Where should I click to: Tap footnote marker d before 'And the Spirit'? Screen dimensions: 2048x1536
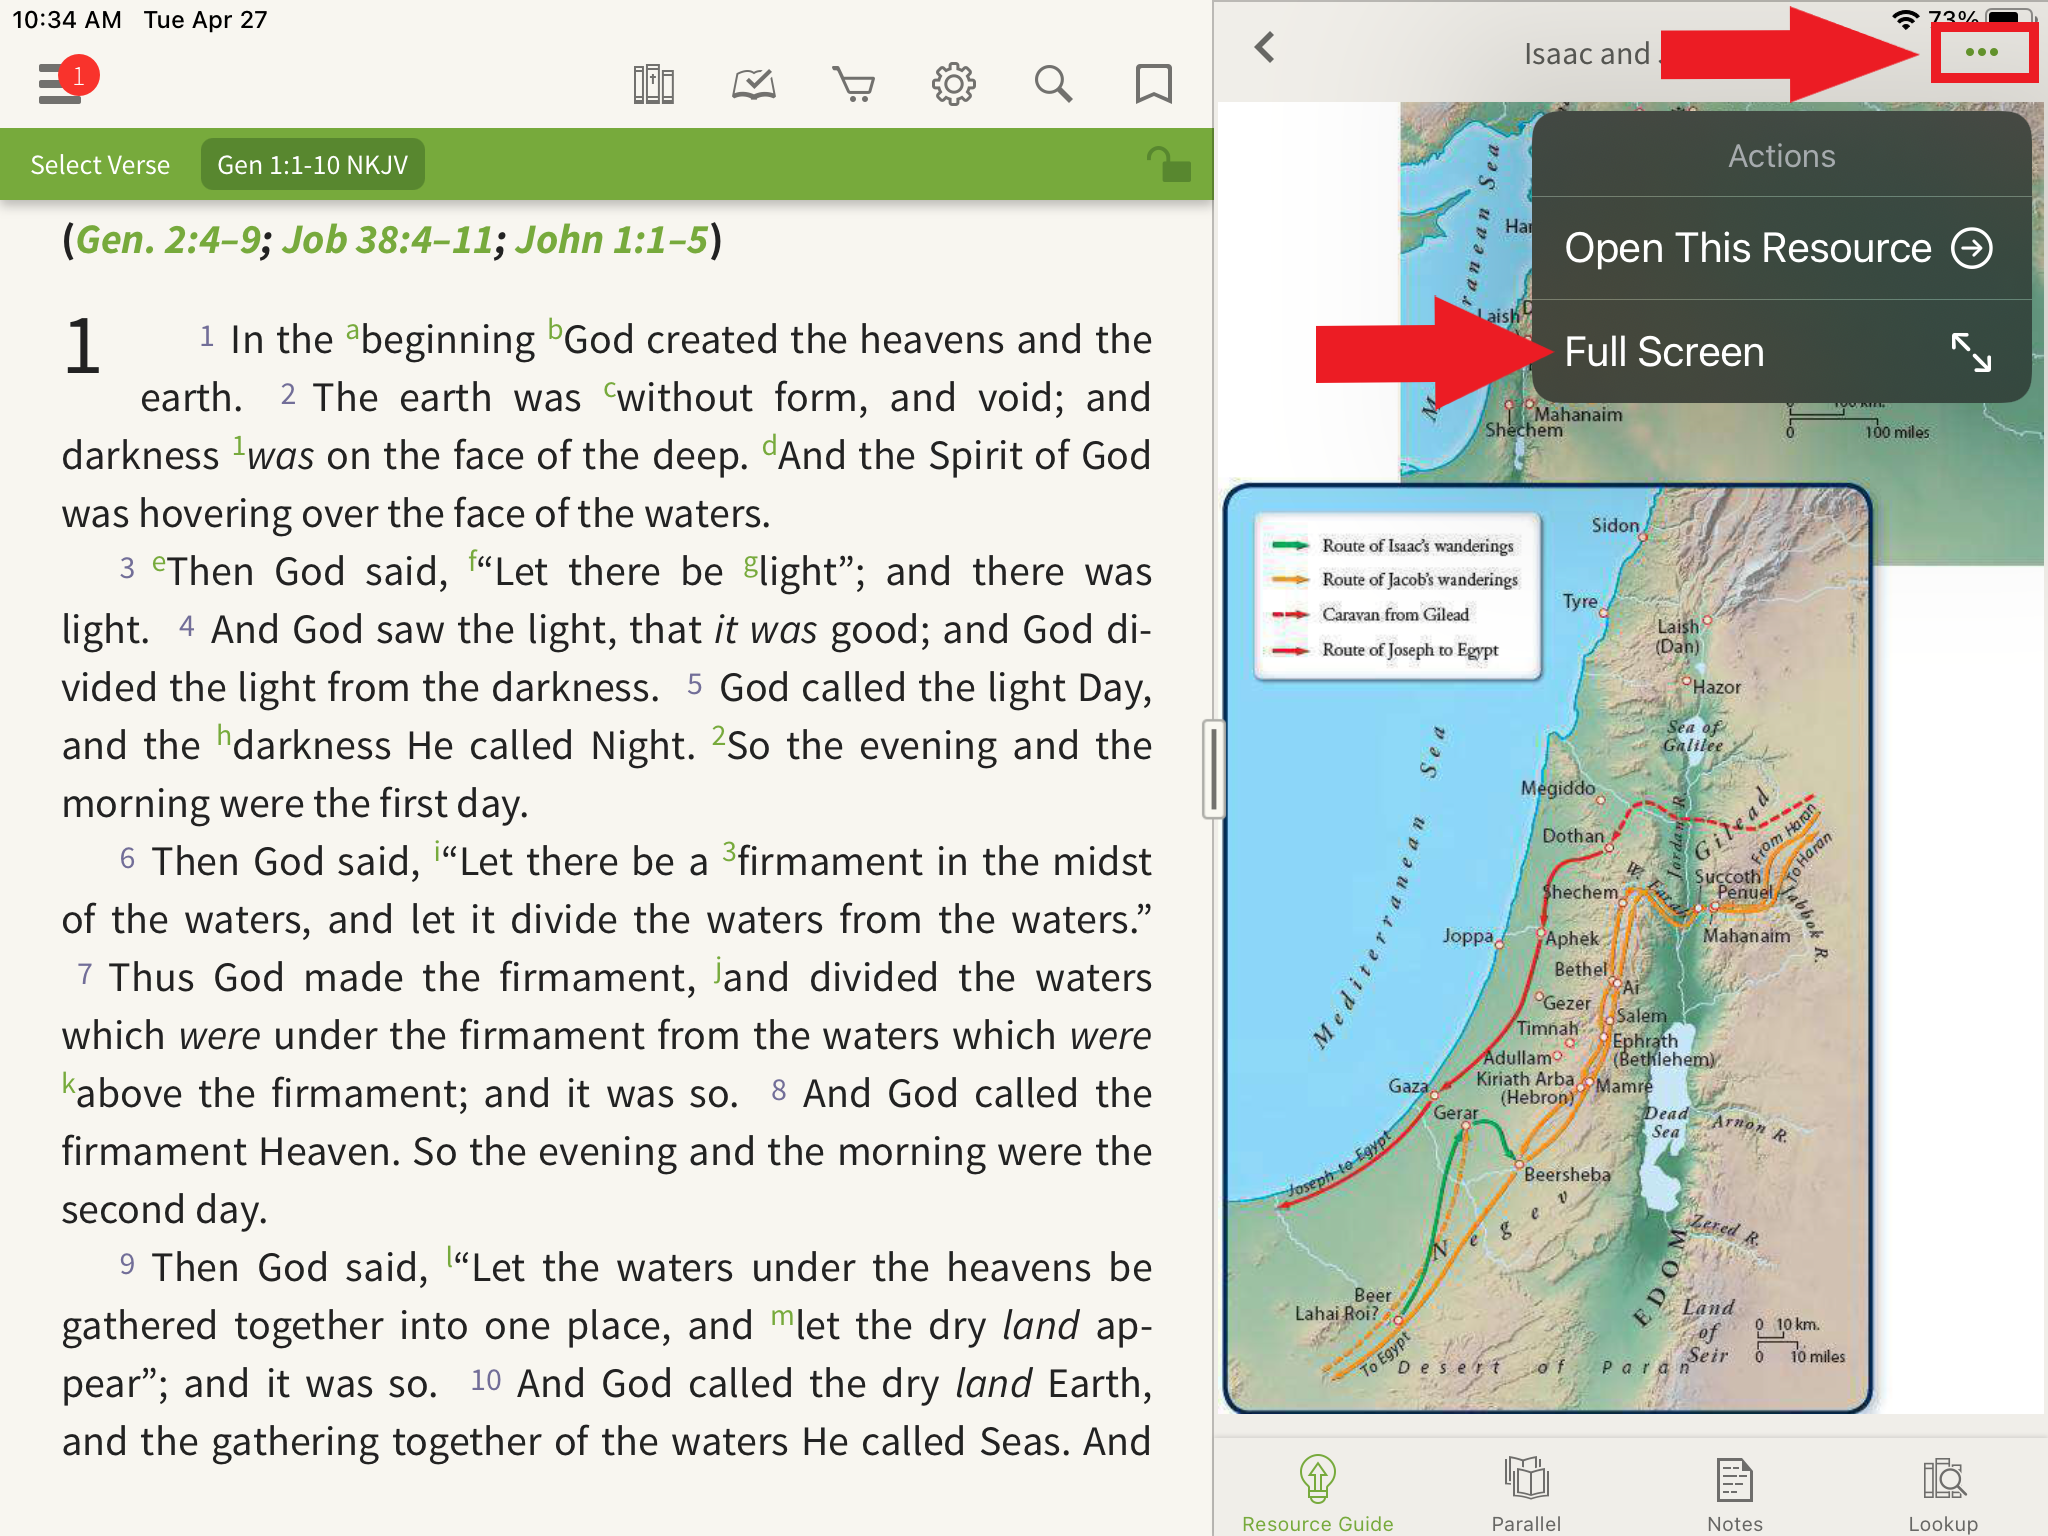(x=769, y=446)
